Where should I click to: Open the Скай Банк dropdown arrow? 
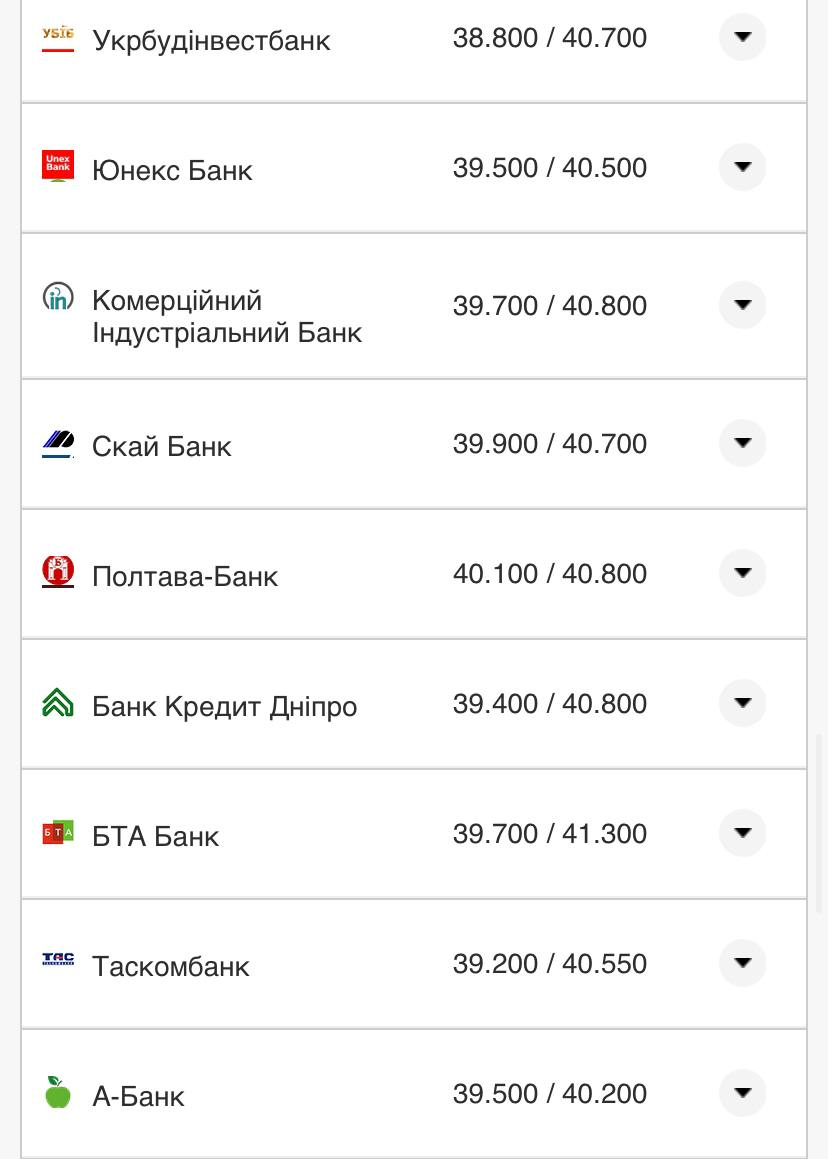pyautogui.click(x=742, y=443)
